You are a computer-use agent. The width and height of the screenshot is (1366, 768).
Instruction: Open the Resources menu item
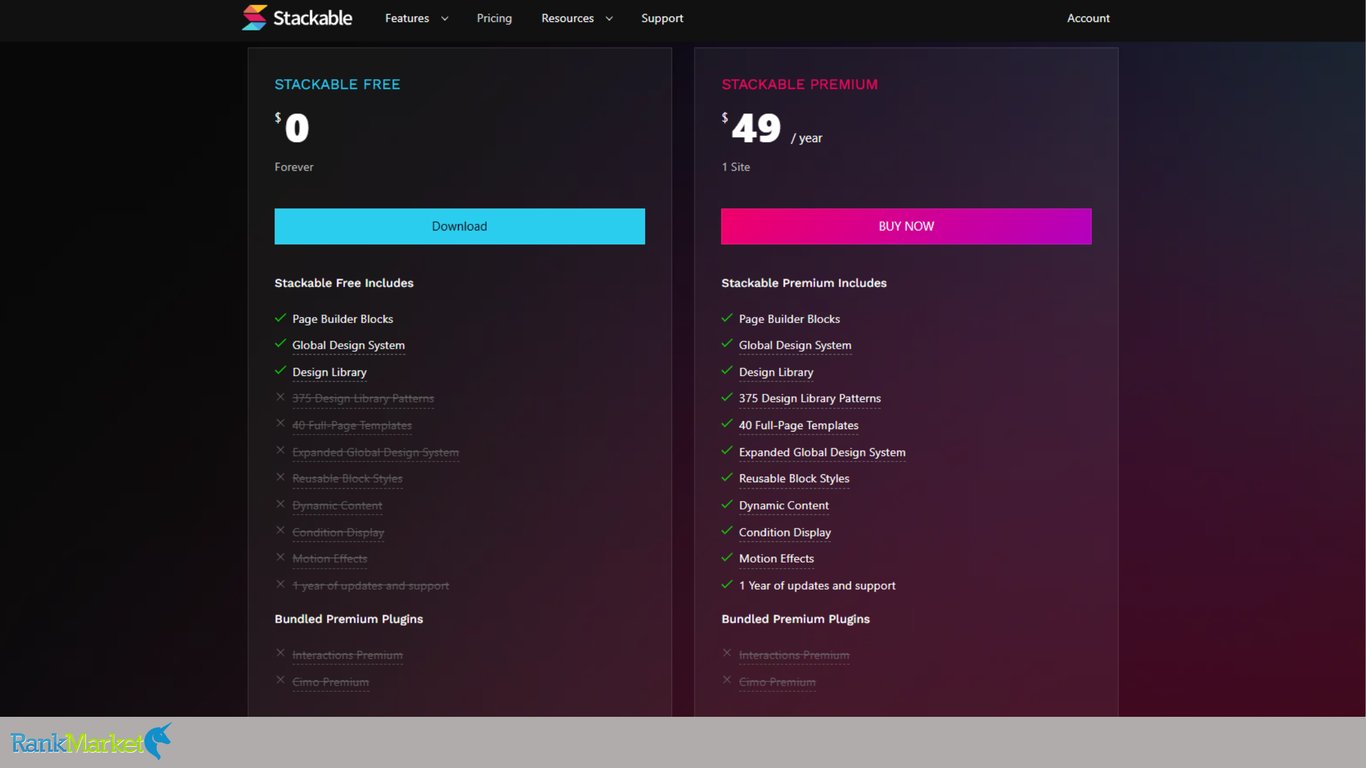coord(567,18)
